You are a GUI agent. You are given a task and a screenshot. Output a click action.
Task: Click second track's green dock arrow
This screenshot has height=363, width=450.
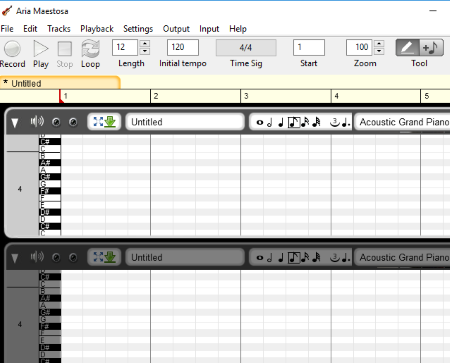(110, 257)
